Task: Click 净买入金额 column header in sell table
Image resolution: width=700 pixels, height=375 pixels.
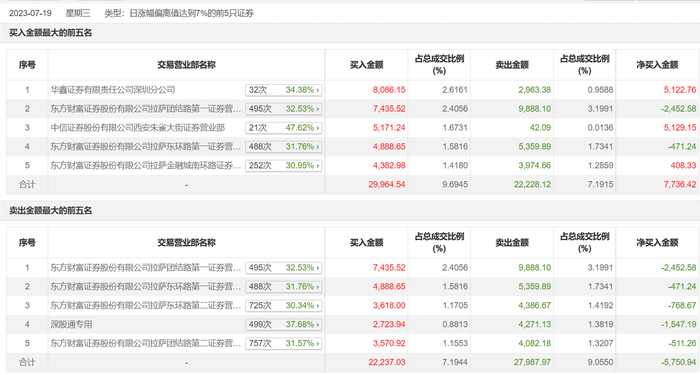Action: pyautogui.click(x=657, y=243)
